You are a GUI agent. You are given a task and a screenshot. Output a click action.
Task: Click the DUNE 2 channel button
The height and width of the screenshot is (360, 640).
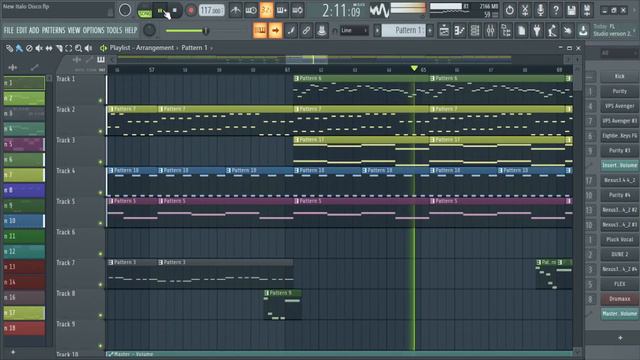619,254
